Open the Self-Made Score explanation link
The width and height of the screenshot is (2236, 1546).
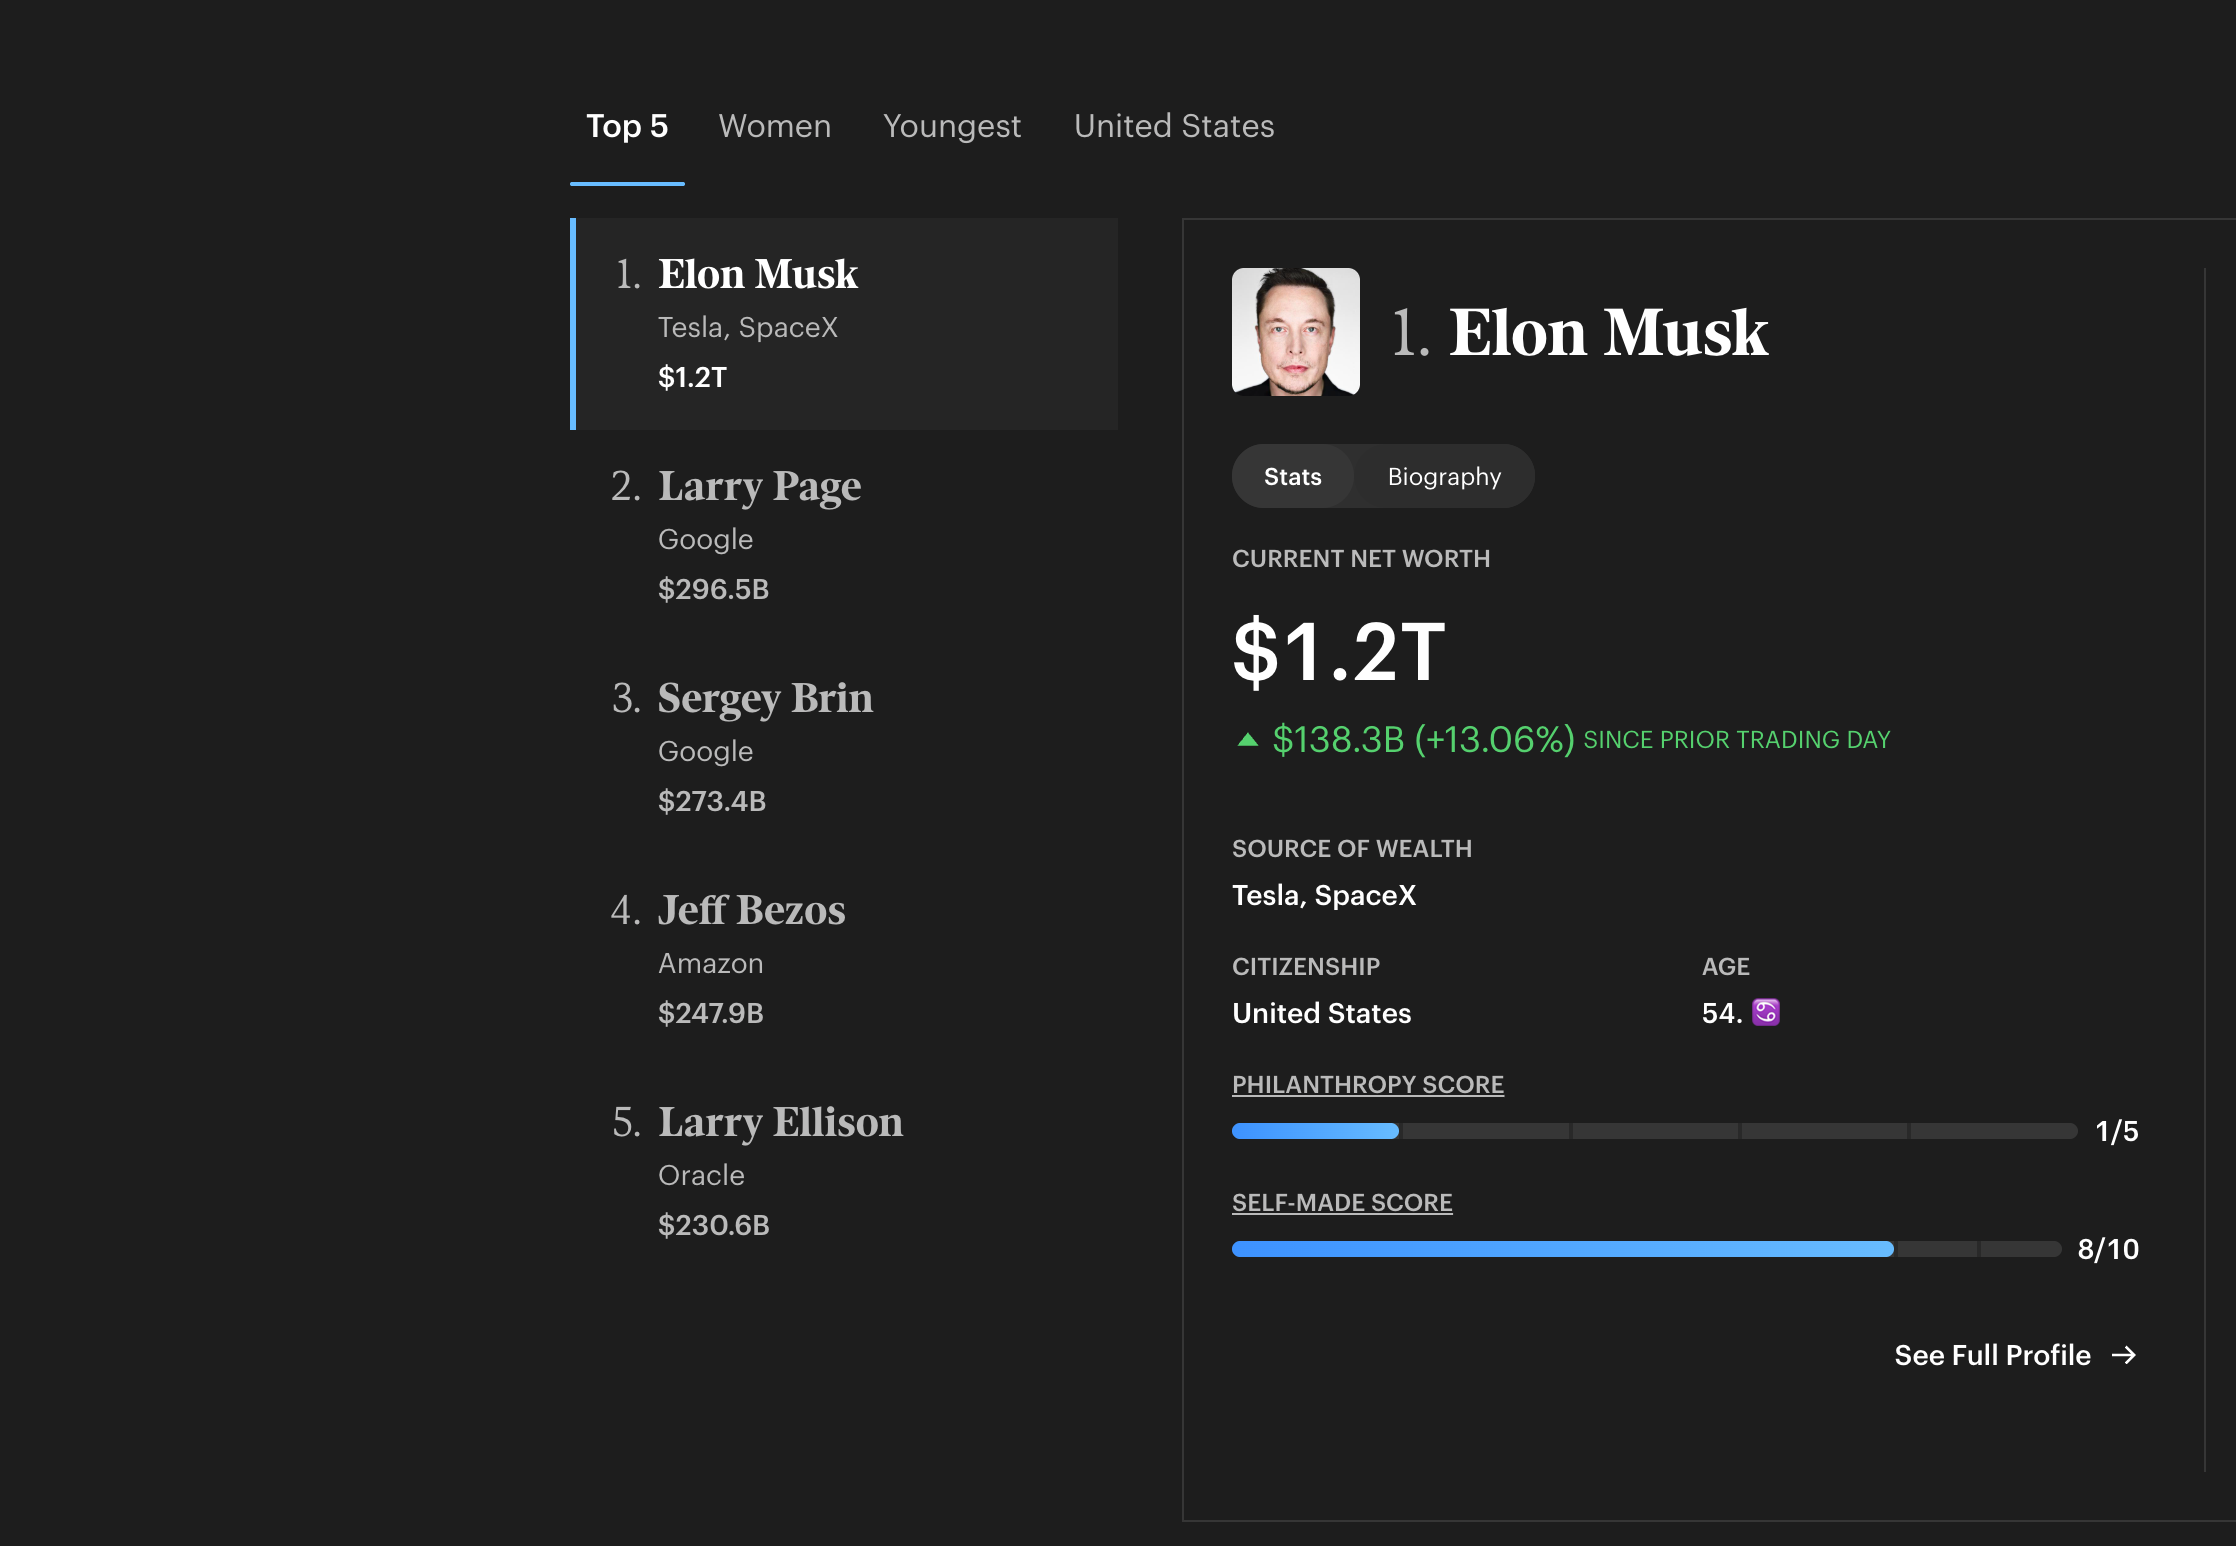(1342, 1202)
